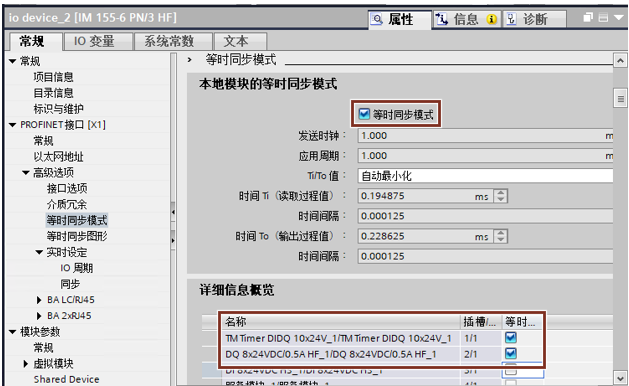Screen dimensions: 629x386
Task: Click the panel layout icon at top right
Action: point(603,18)
